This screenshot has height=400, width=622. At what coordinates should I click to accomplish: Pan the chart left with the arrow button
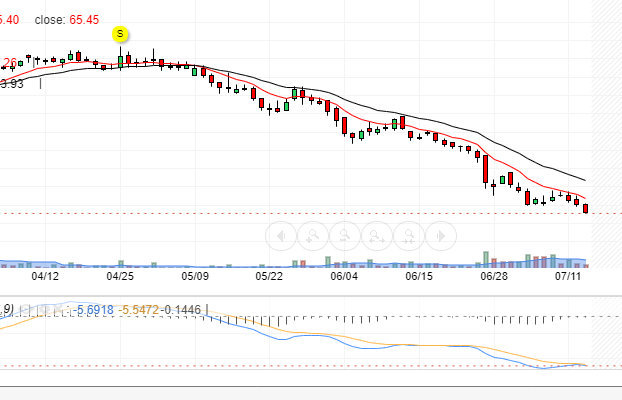coord(281,236)
